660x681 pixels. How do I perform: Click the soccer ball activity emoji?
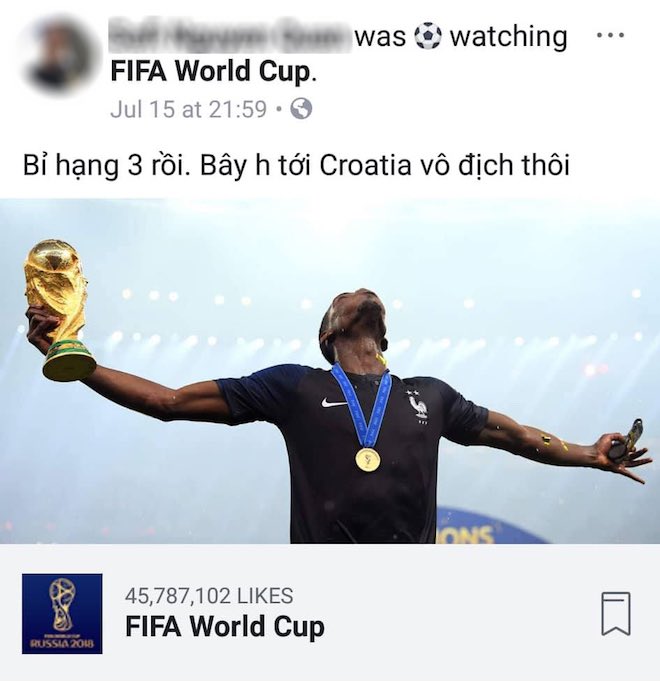coord(428,36)
